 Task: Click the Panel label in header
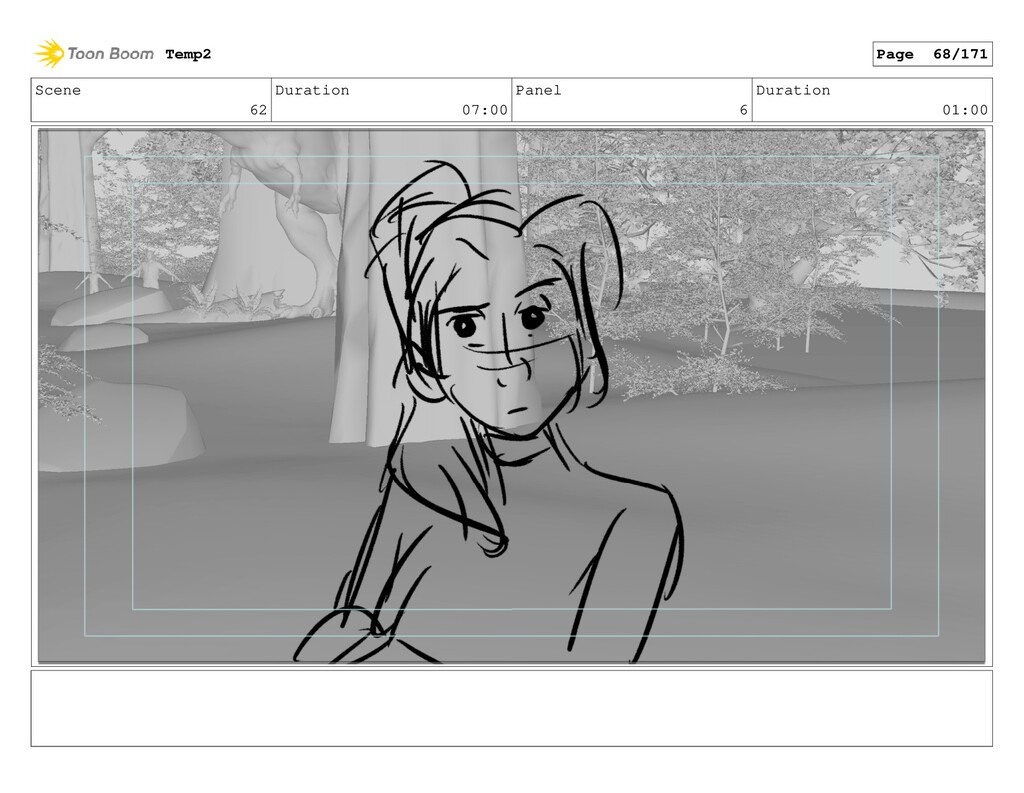pyautogui.click(x=538, y=90)
